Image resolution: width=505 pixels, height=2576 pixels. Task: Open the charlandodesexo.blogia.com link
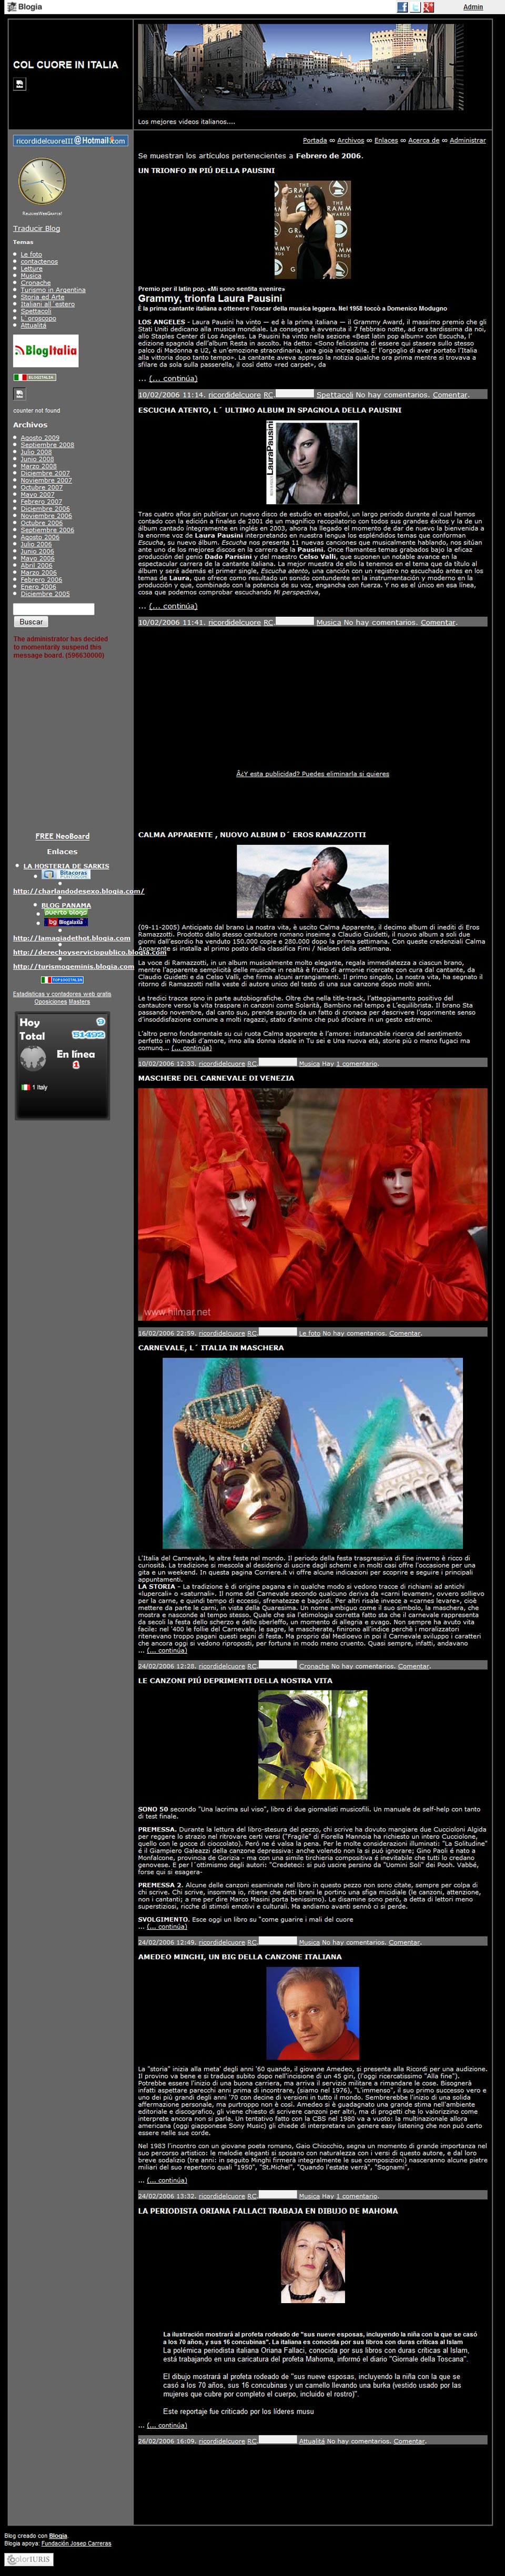pos(78,891)
